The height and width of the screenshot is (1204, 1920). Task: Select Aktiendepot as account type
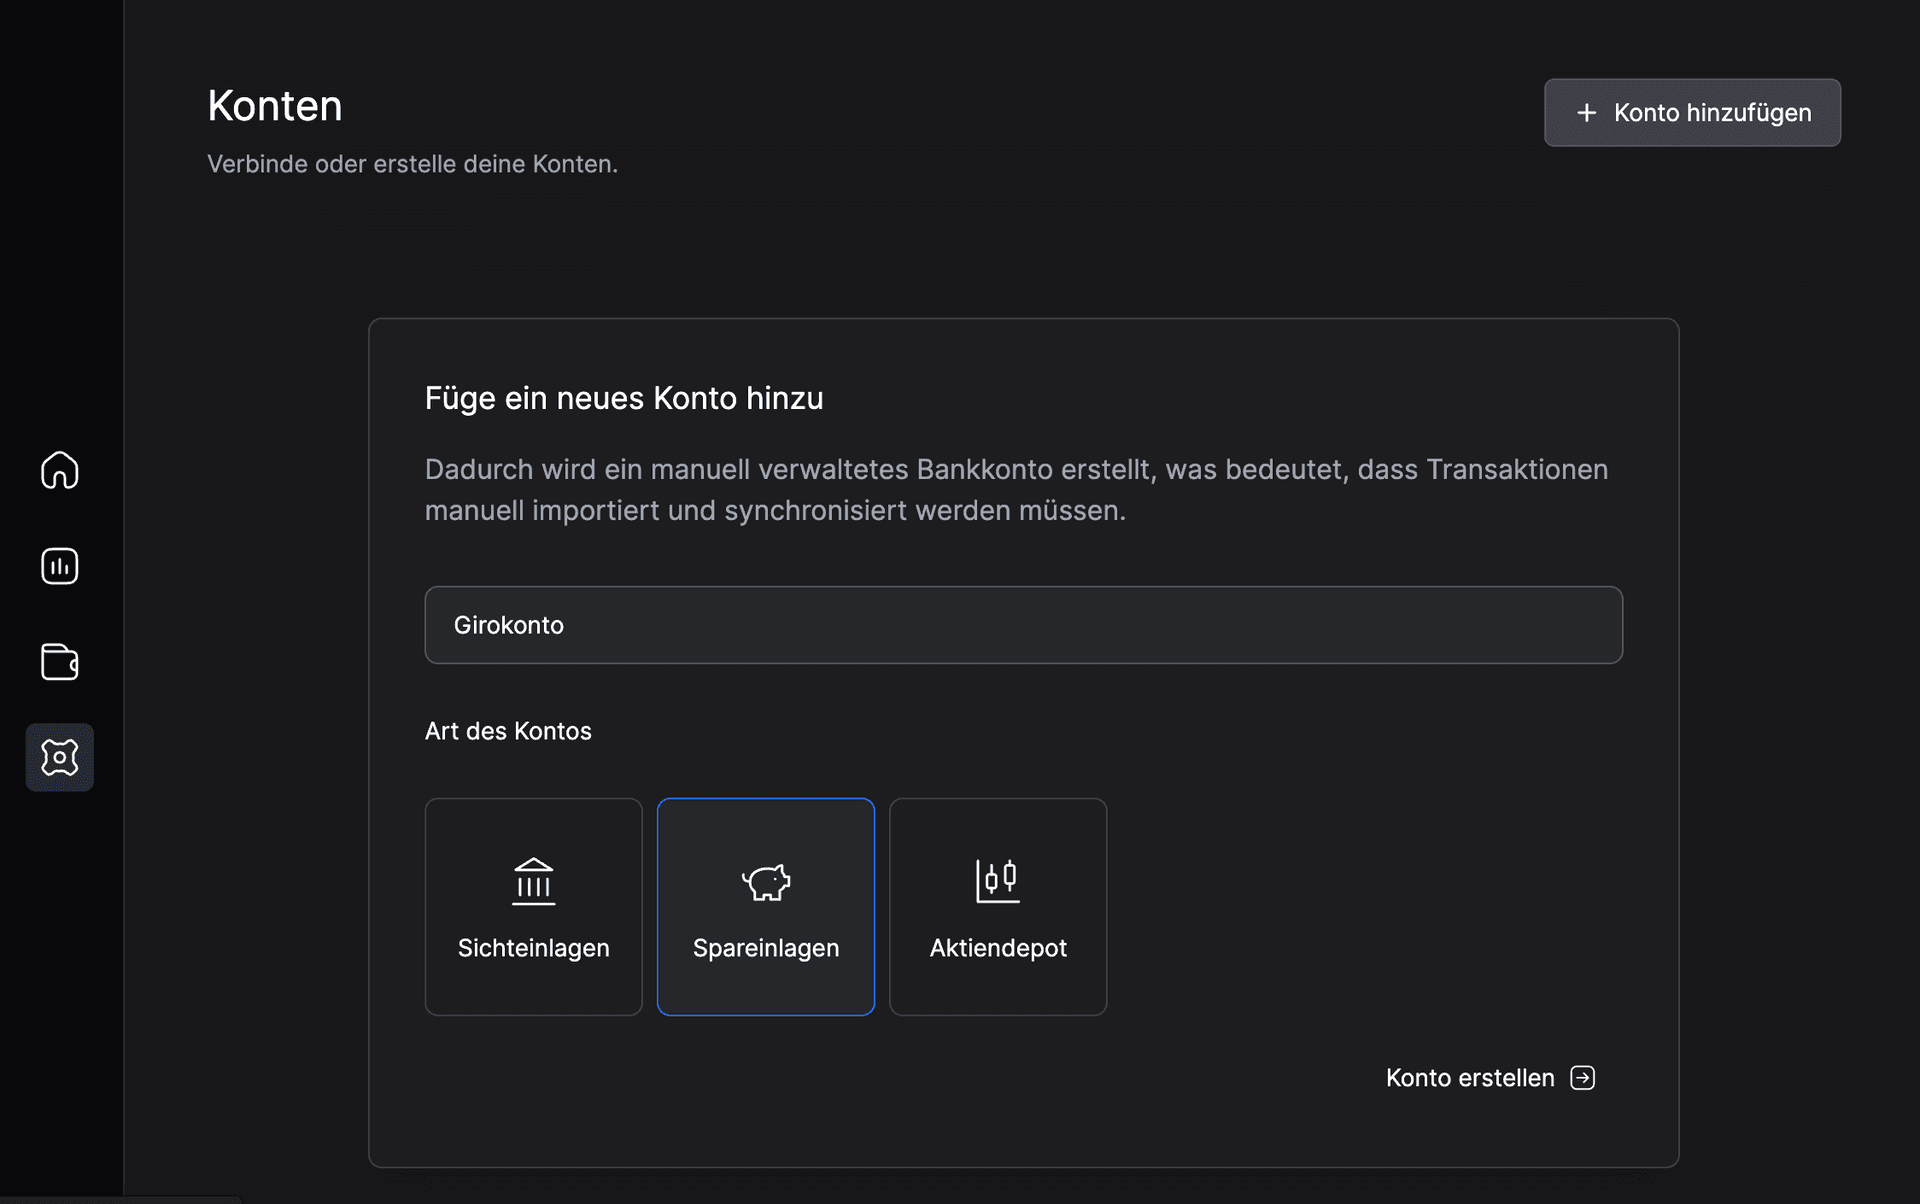click(997, 907)
